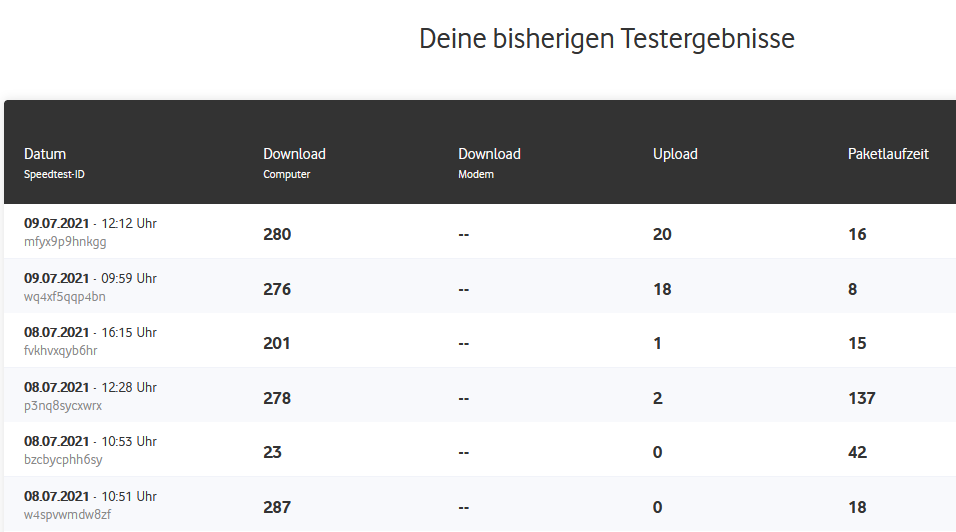Click the download value 23
This screenshot has width=956, height=532.
[x=272, y=452]
